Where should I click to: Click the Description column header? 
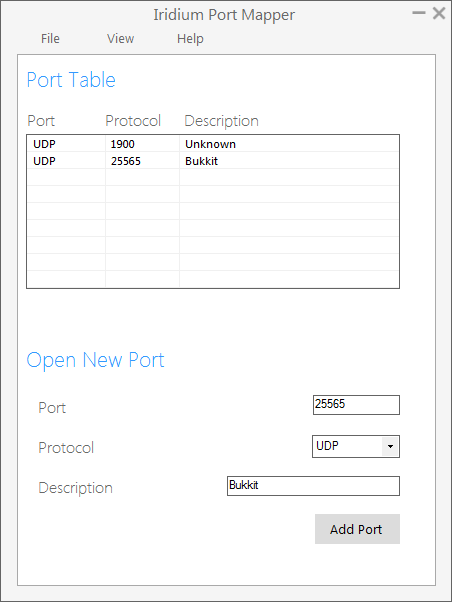(x=222, y=121)
